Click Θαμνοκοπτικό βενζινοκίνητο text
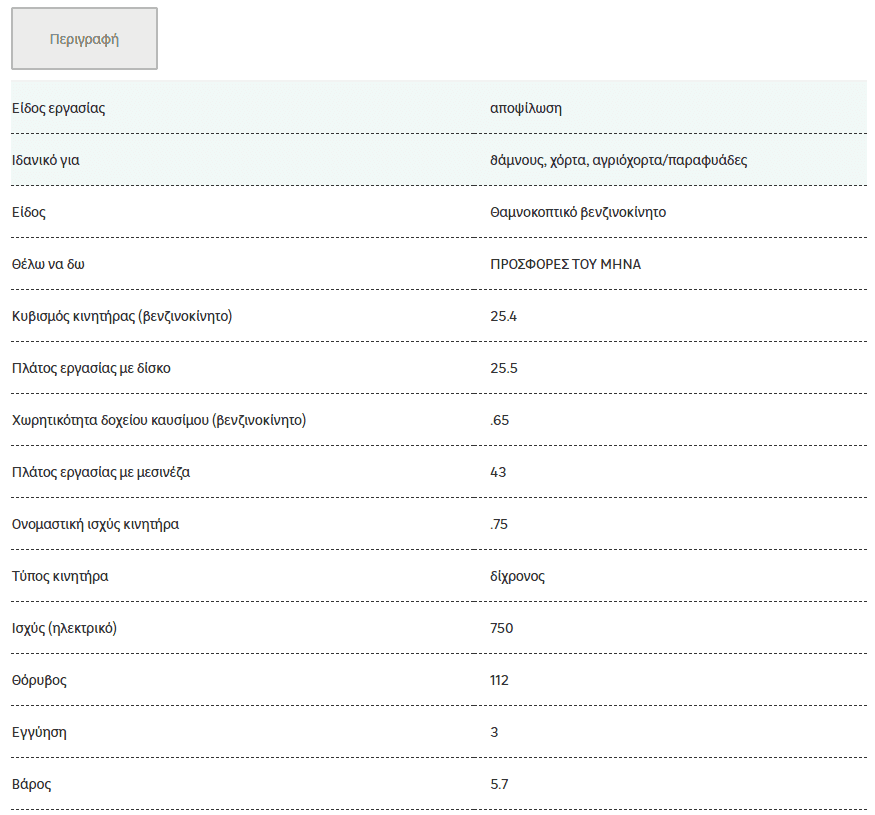 [578, 212]
